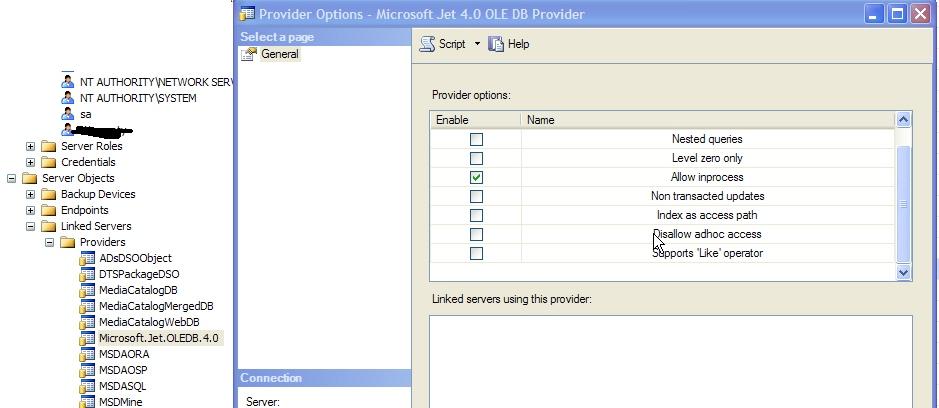
Task: Click the MSDAORA provider icon
Action: coord(87,354)
